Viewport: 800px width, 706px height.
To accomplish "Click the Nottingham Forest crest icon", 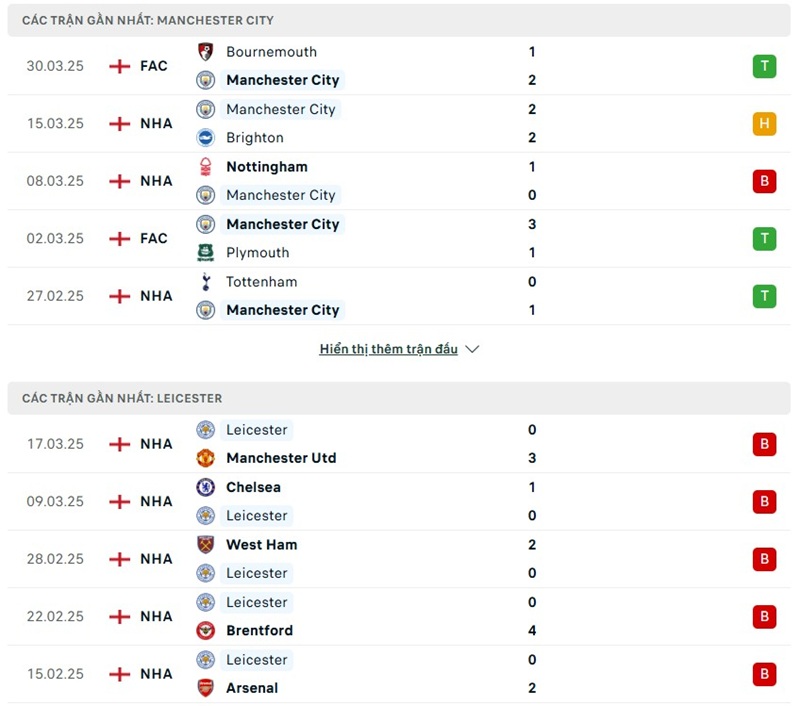I will coord(206,167).
